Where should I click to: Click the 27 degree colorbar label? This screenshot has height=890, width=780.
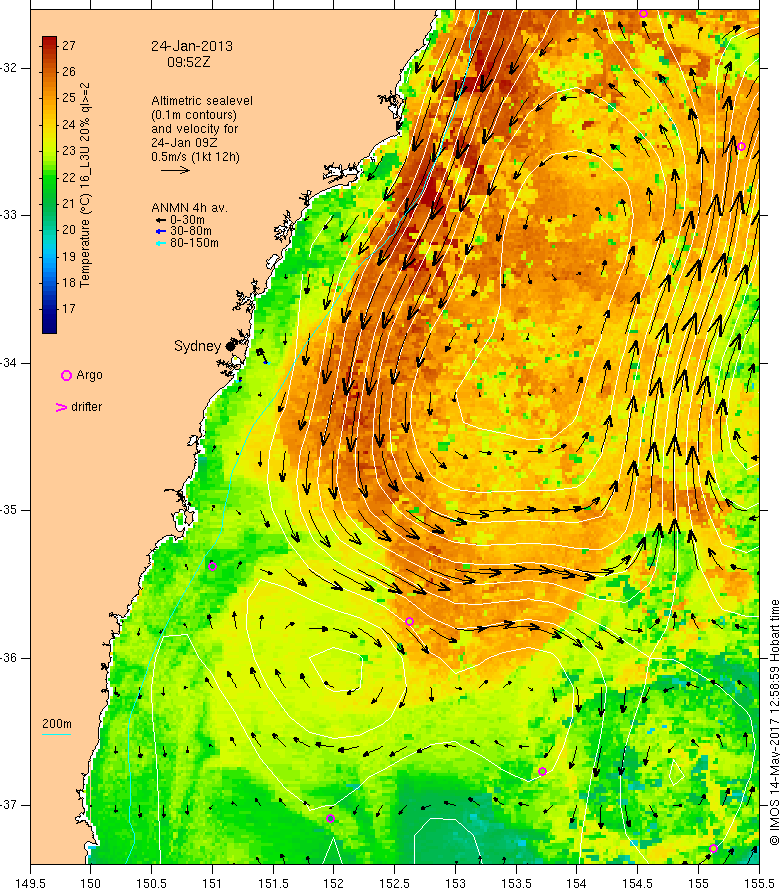69,45
